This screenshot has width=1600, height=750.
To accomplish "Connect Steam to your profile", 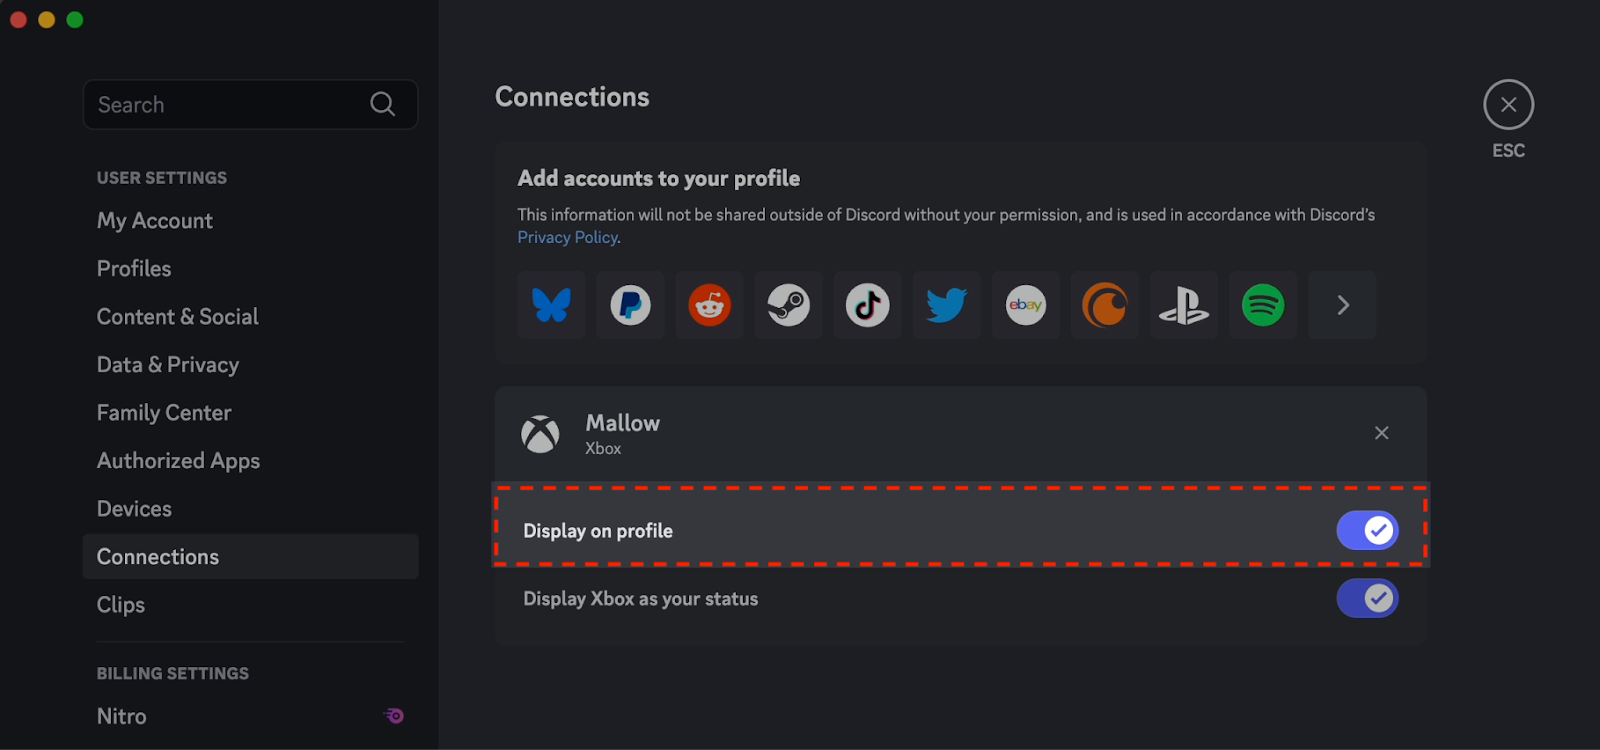I will pyautogui.click(x=788, y=305).
